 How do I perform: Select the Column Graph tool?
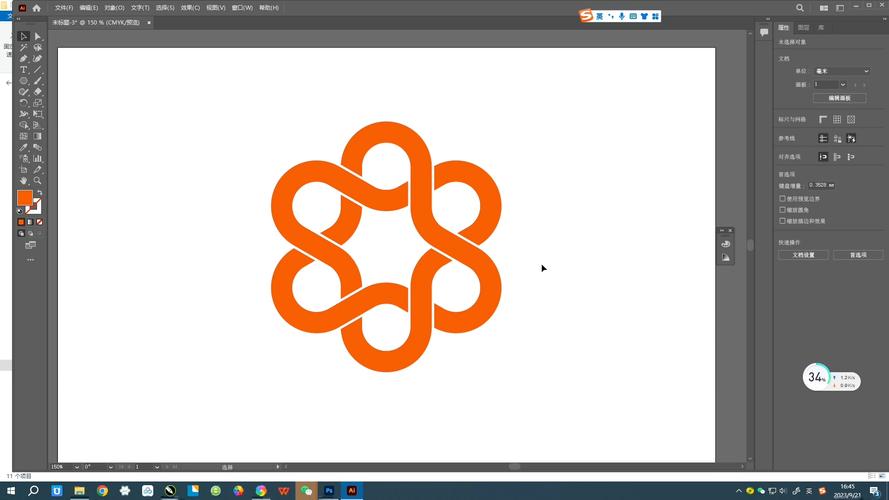37,158
